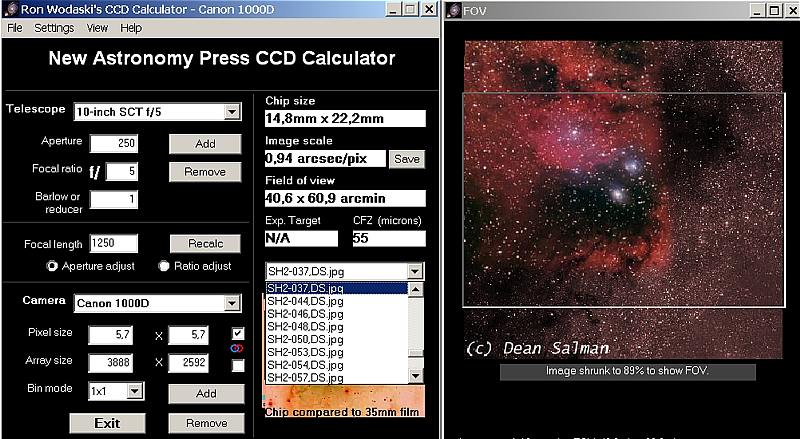Click the FOV window title bar icon

click(453, 10)
